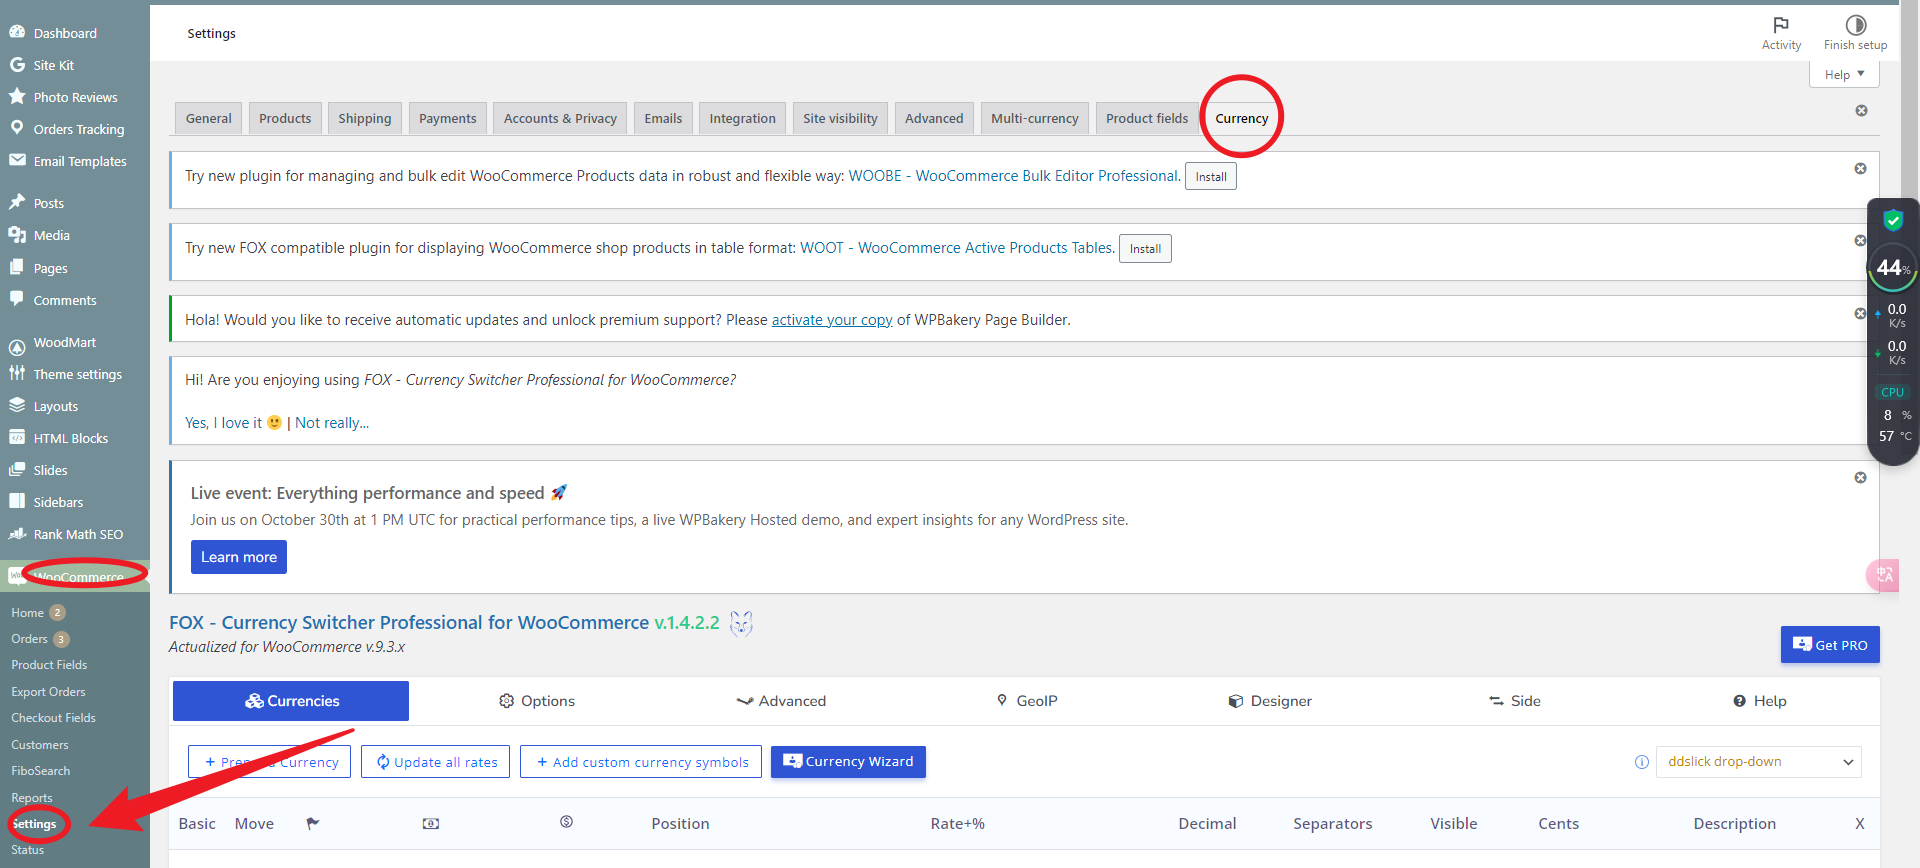This screenshot has width=1920, height=868.
Task: Select the Site visibility tab
Action: (x=840, y=118)
